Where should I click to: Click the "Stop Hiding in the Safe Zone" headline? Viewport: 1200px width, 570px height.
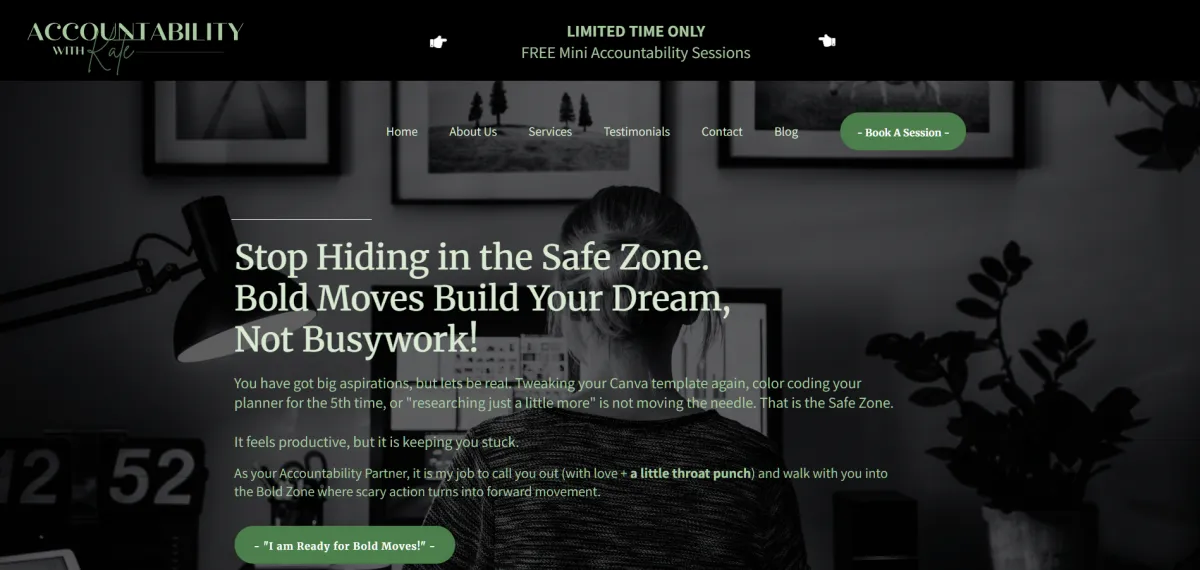click(472, 258)
